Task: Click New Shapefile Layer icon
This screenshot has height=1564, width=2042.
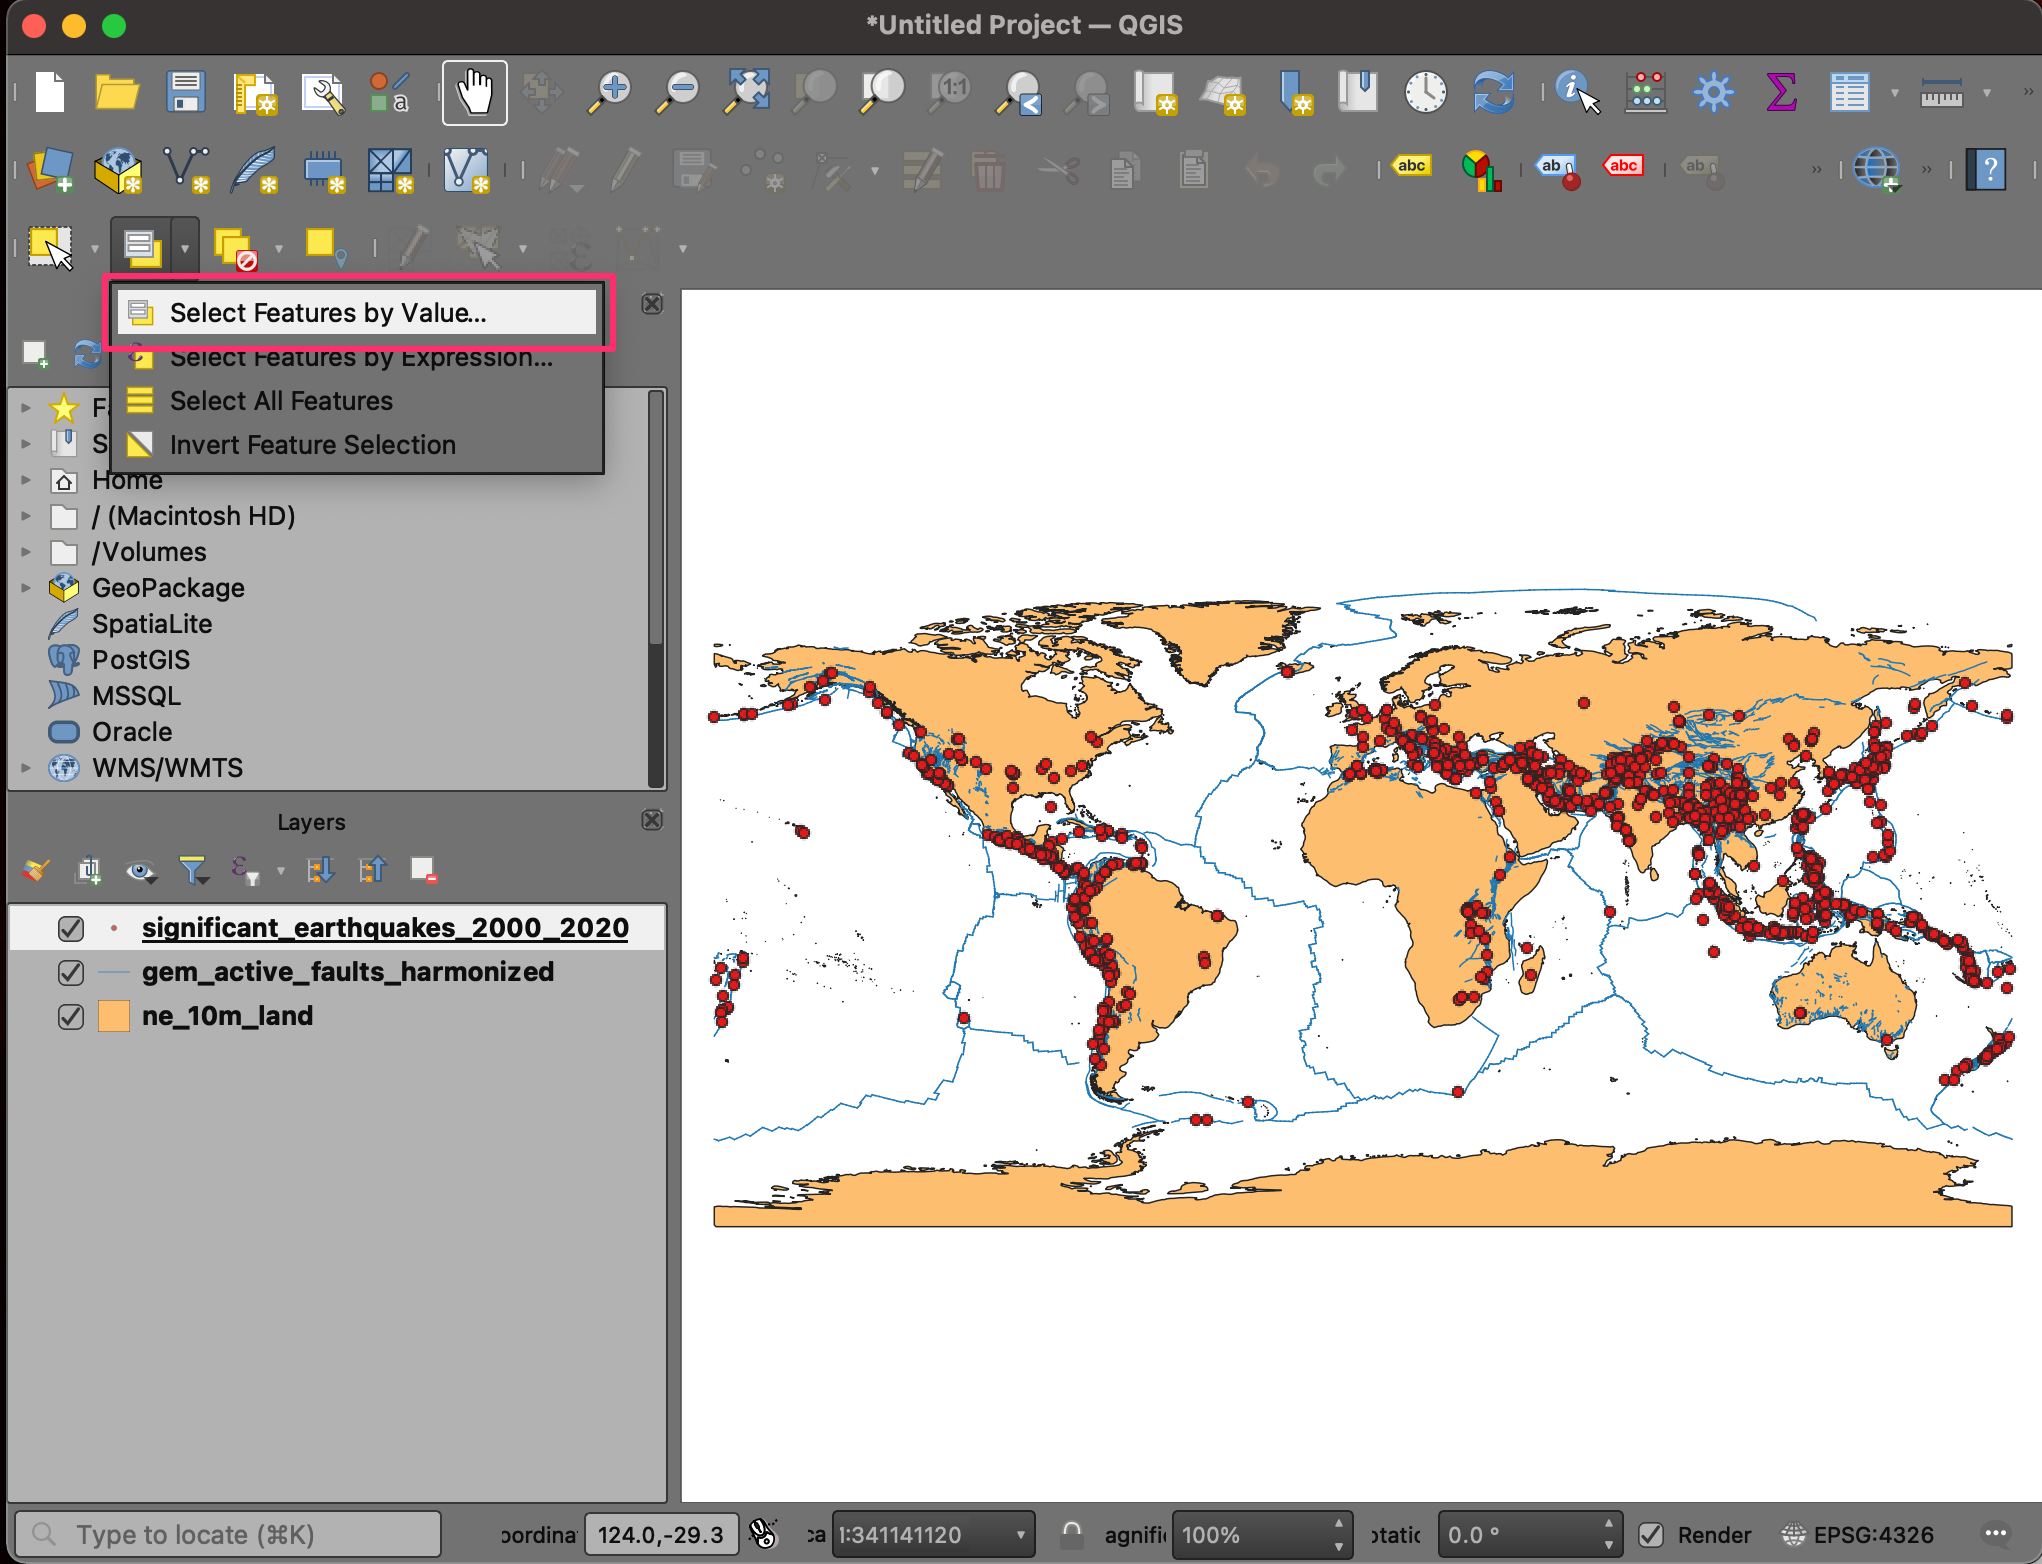Action: [x=186, y=170]
